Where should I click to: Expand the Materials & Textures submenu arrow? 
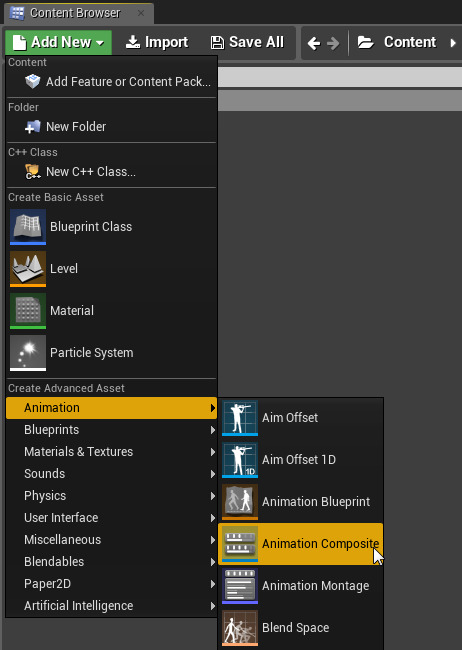(x=213, y=452)
